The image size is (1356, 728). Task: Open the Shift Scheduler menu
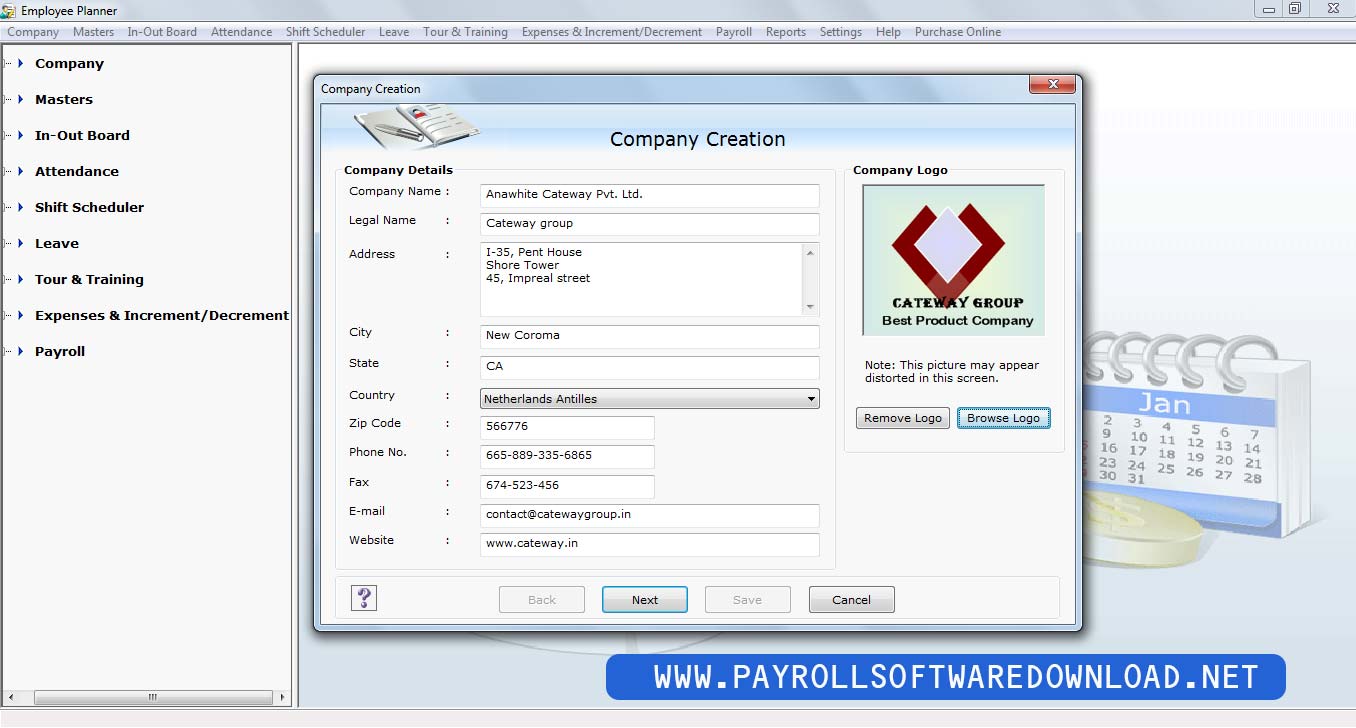(x=325, y=32)
